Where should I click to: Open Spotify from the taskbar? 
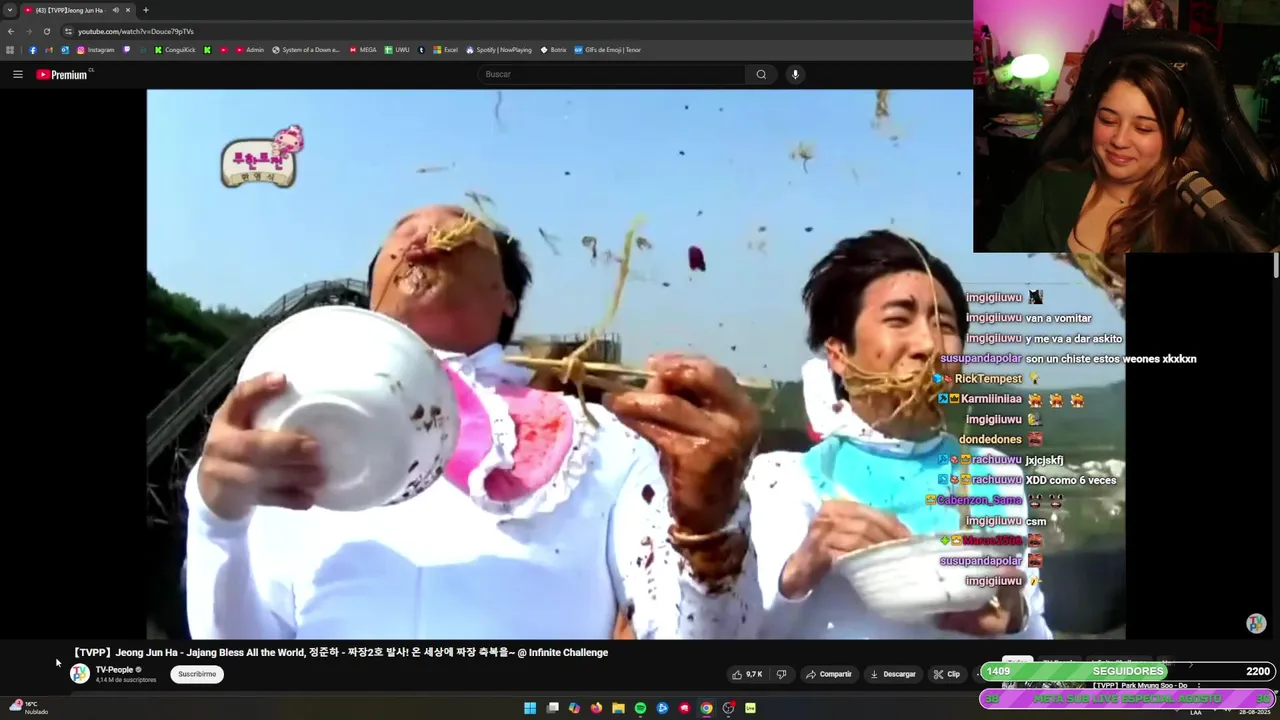[x=640, y=708]
